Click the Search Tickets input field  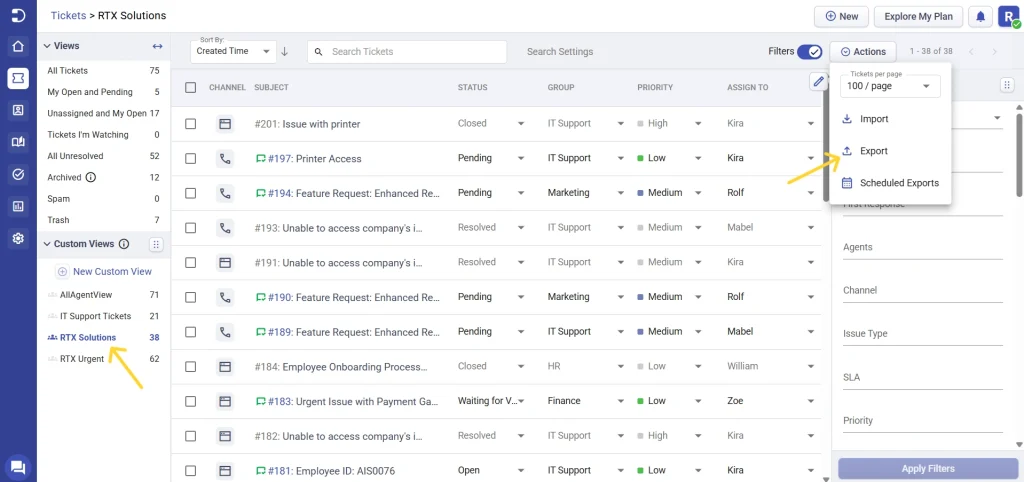click(407, 52)
